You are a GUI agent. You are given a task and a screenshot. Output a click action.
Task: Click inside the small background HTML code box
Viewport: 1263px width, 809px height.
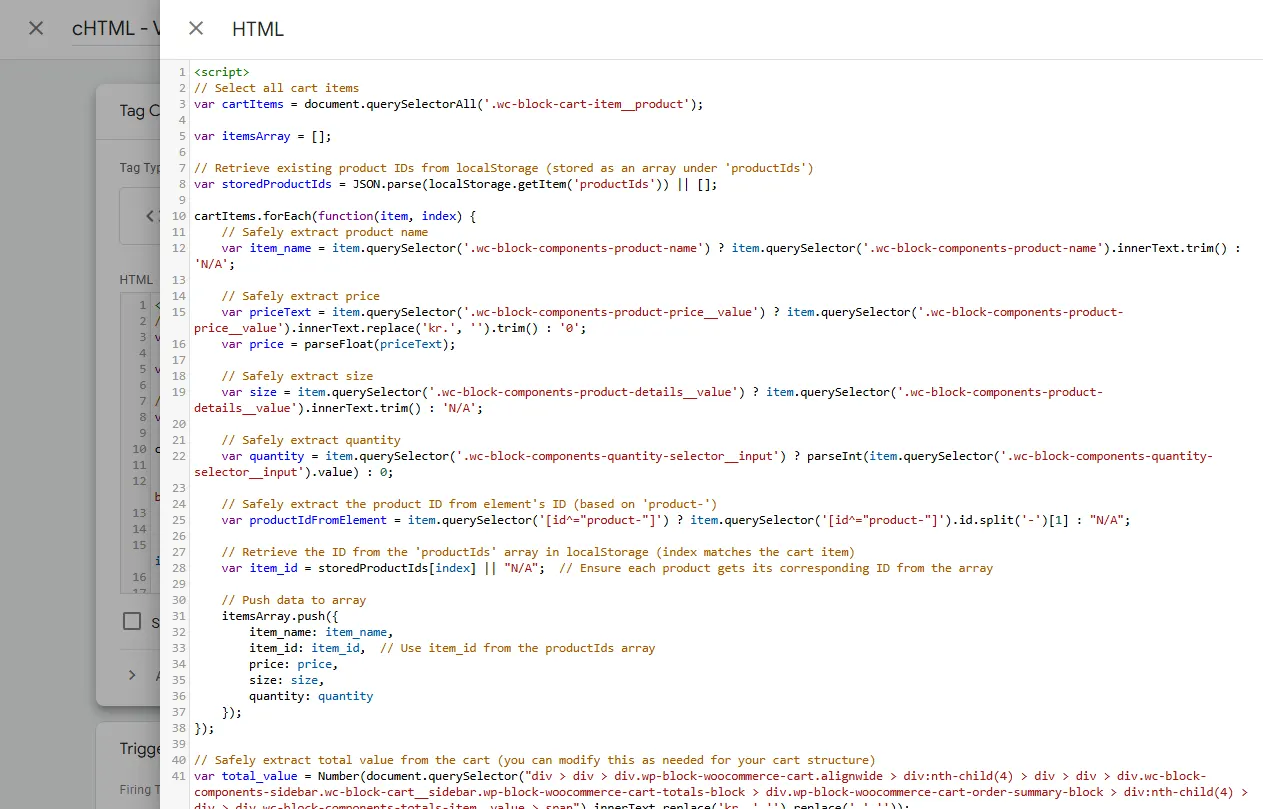click(x=140, y=441)
